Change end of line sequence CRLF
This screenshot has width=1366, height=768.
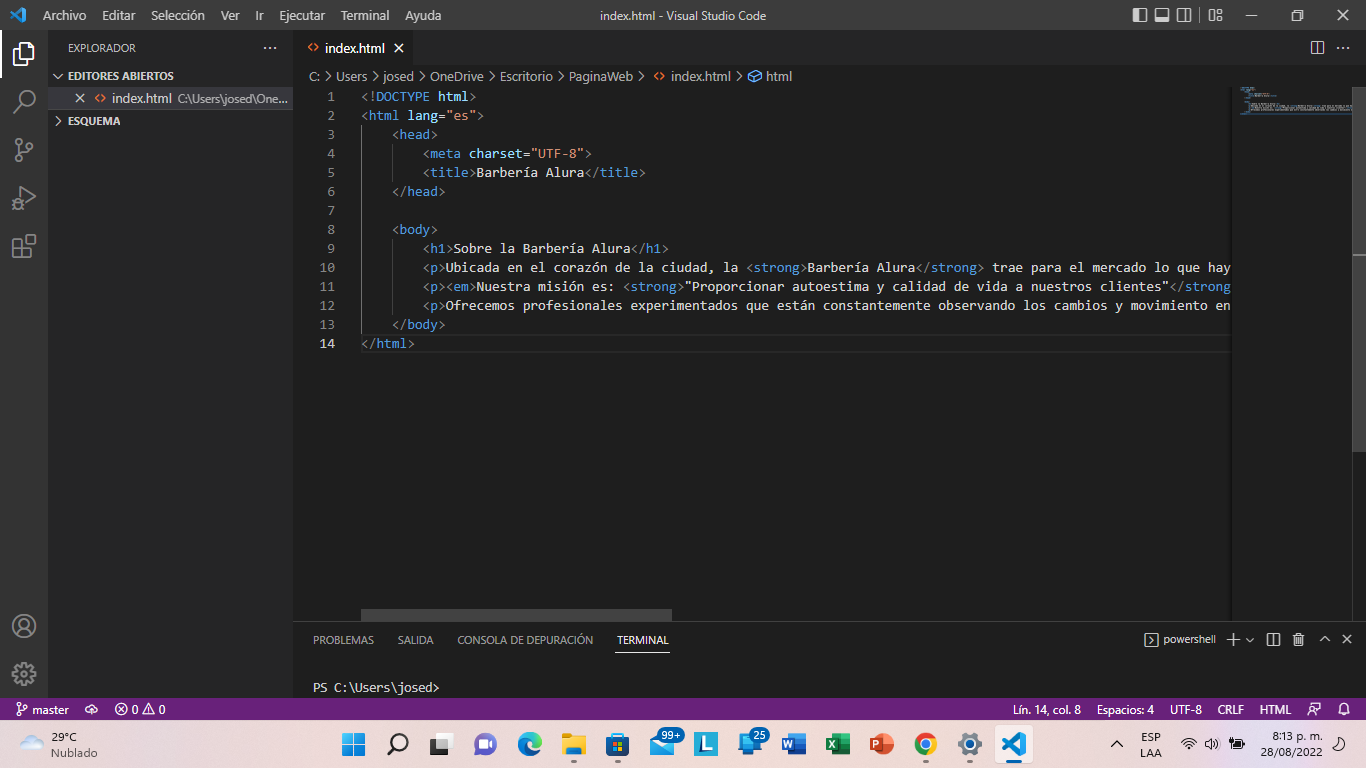[x=1230, y=709]
